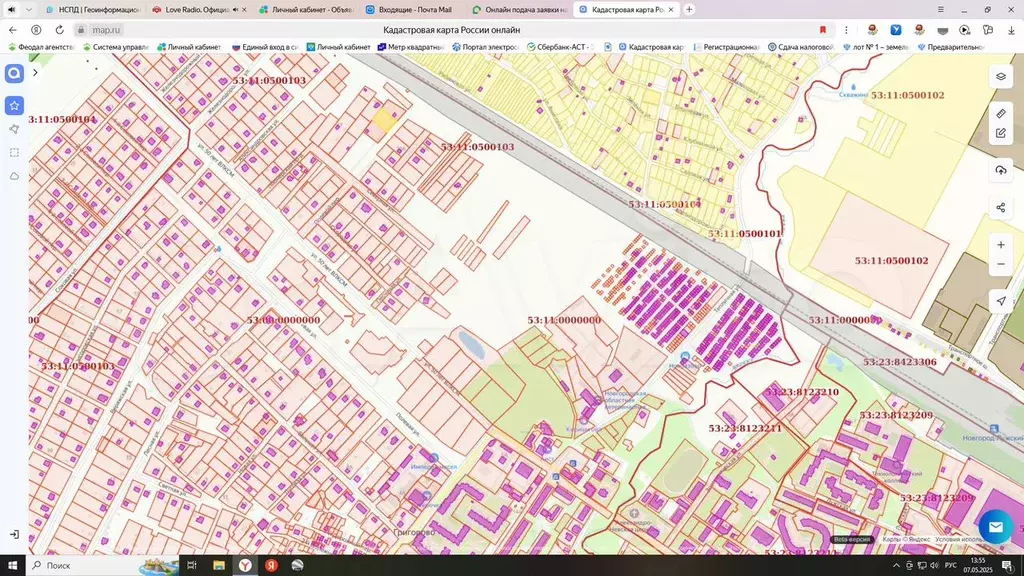
Task: Open Феодал агентство bookmark
Action: pos(41,47)
